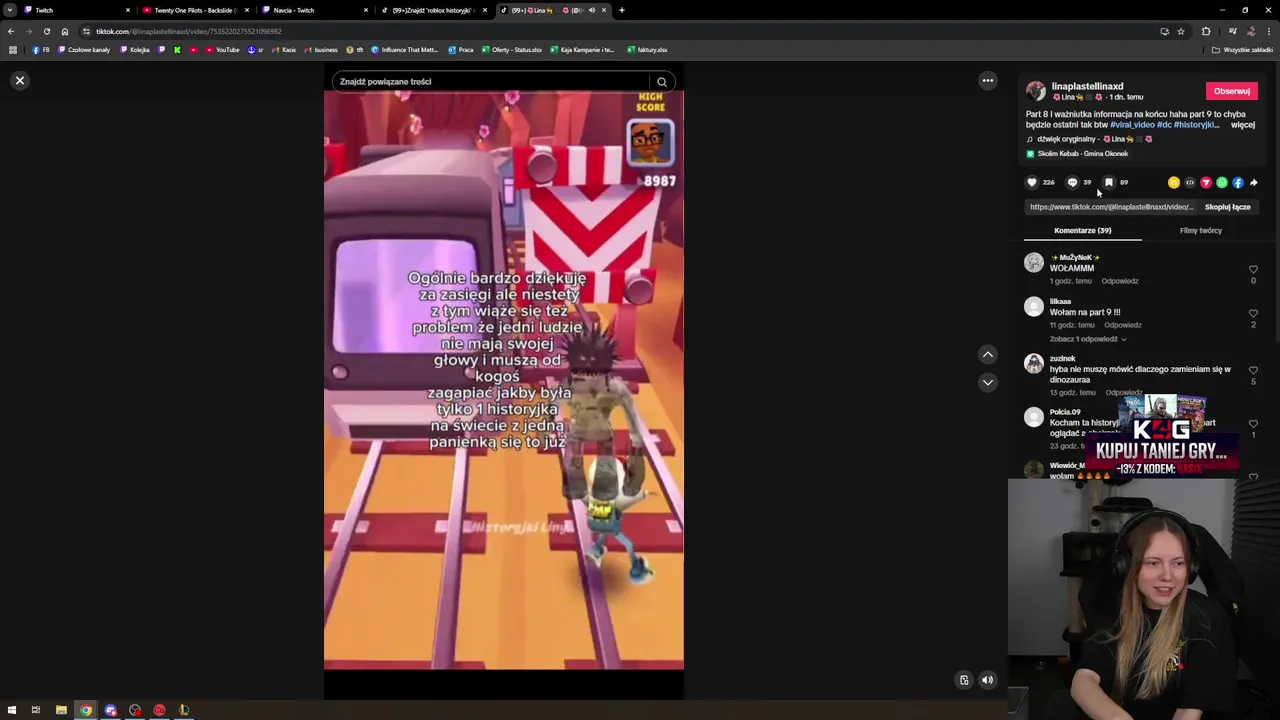Open the FB bookmark
1280x720 pixels.
[41, 50]
